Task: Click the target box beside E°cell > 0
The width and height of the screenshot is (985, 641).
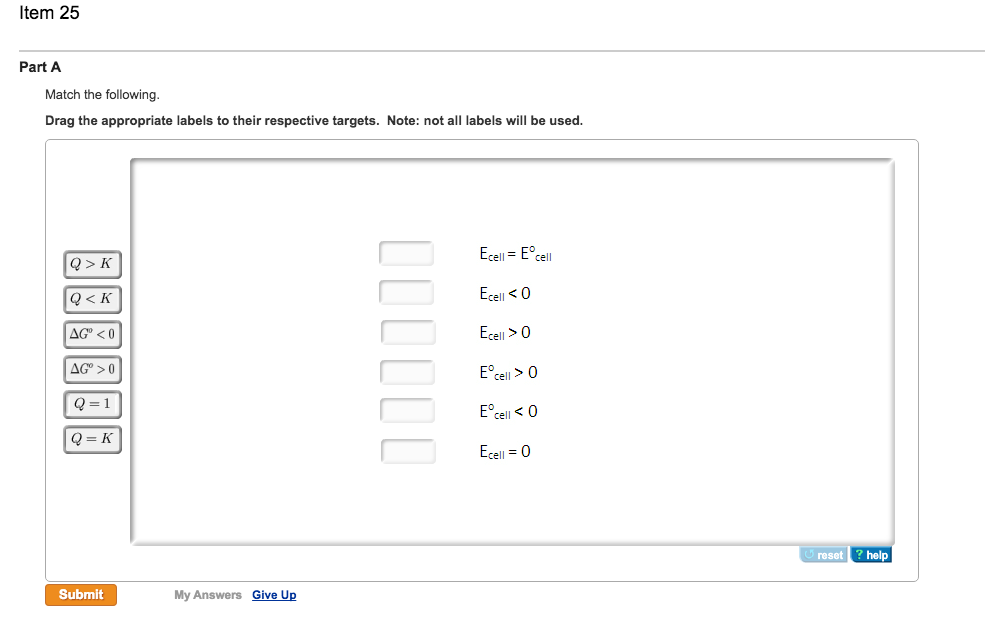Action: [x=406, y=371]
